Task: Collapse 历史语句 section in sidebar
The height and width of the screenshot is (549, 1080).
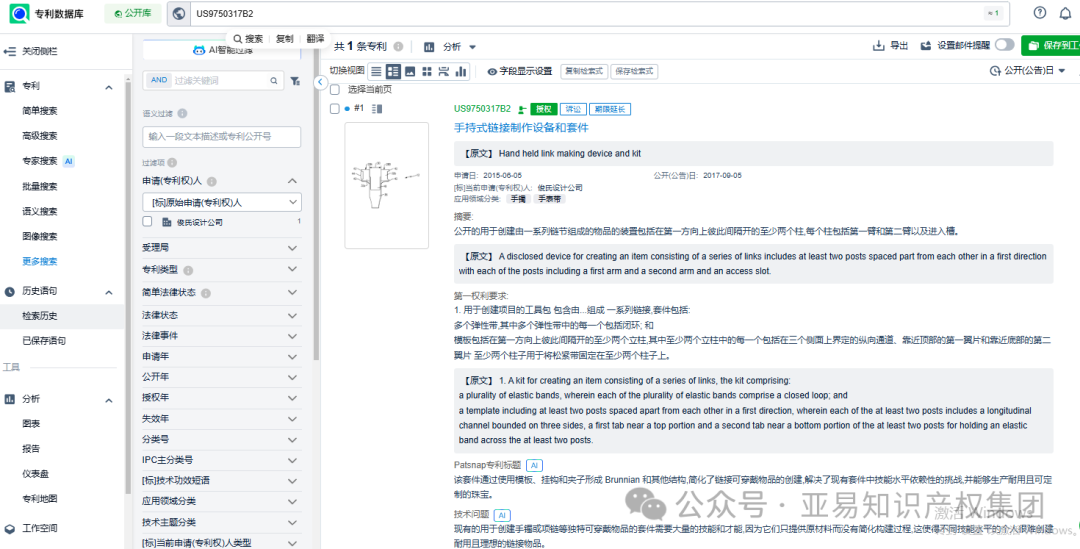Action: (109, 292)
